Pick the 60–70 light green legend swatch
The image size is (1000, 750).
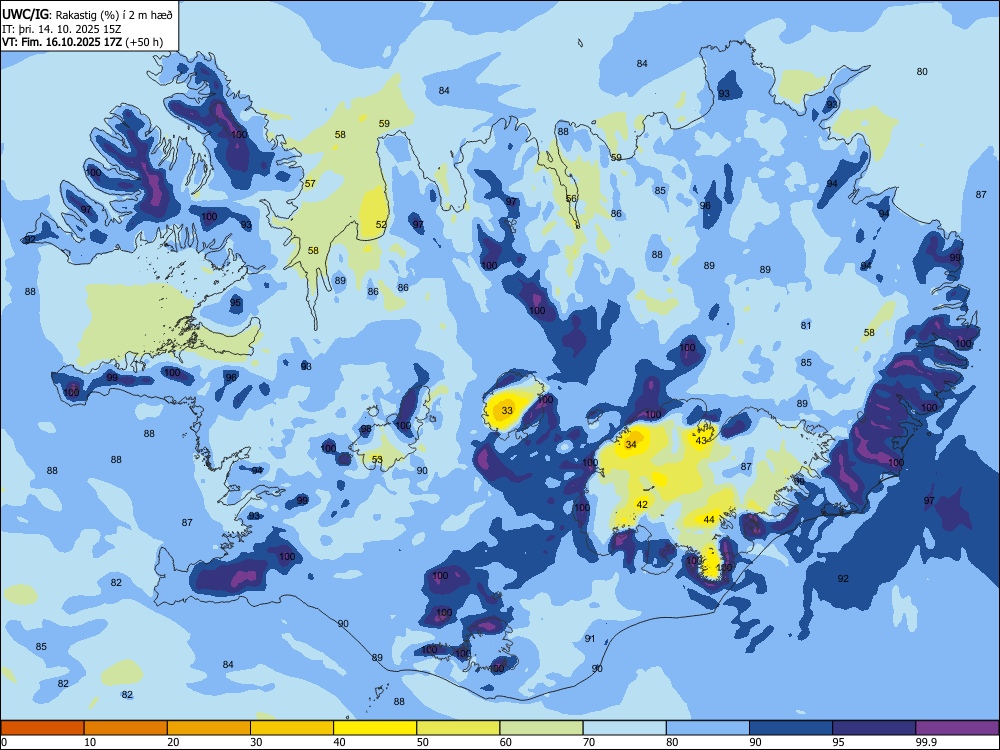[x=541, y=728]
